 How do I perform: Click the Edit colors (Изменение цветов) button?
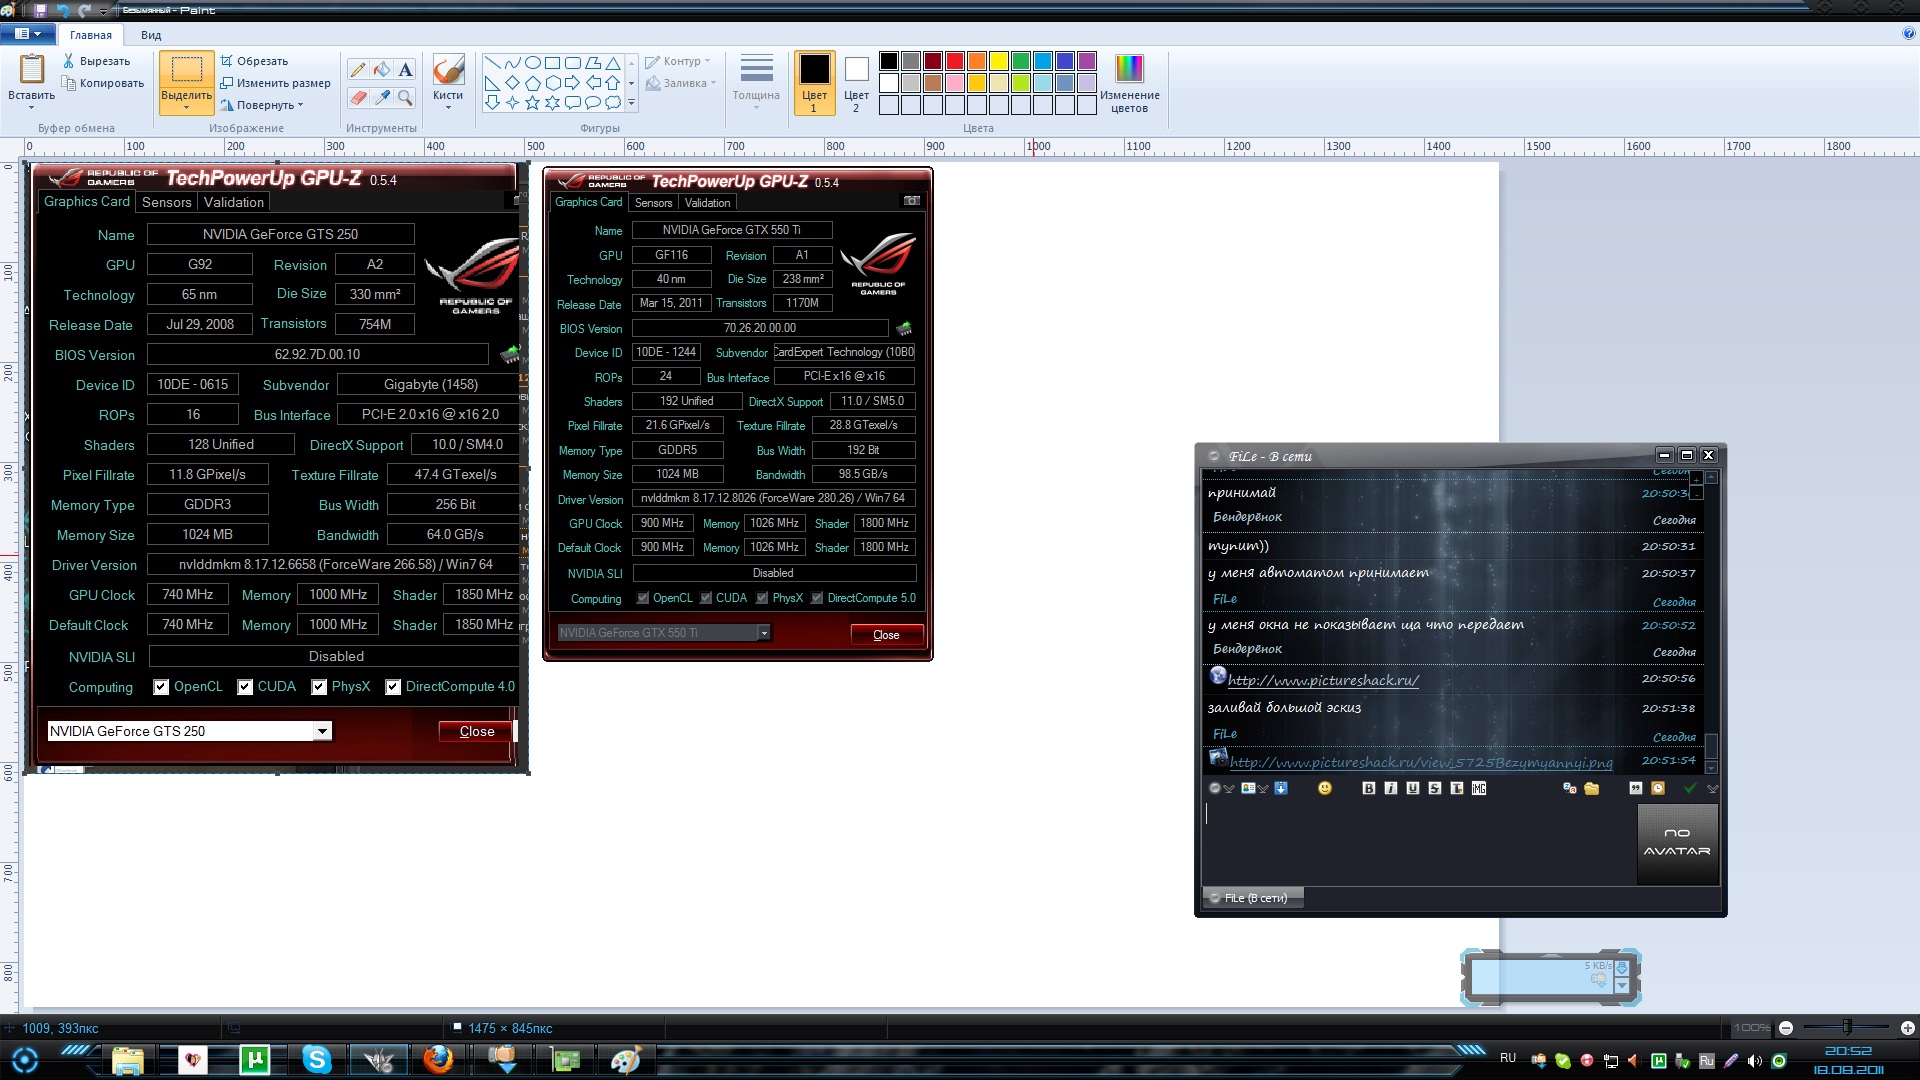(x=1129, y=82)
